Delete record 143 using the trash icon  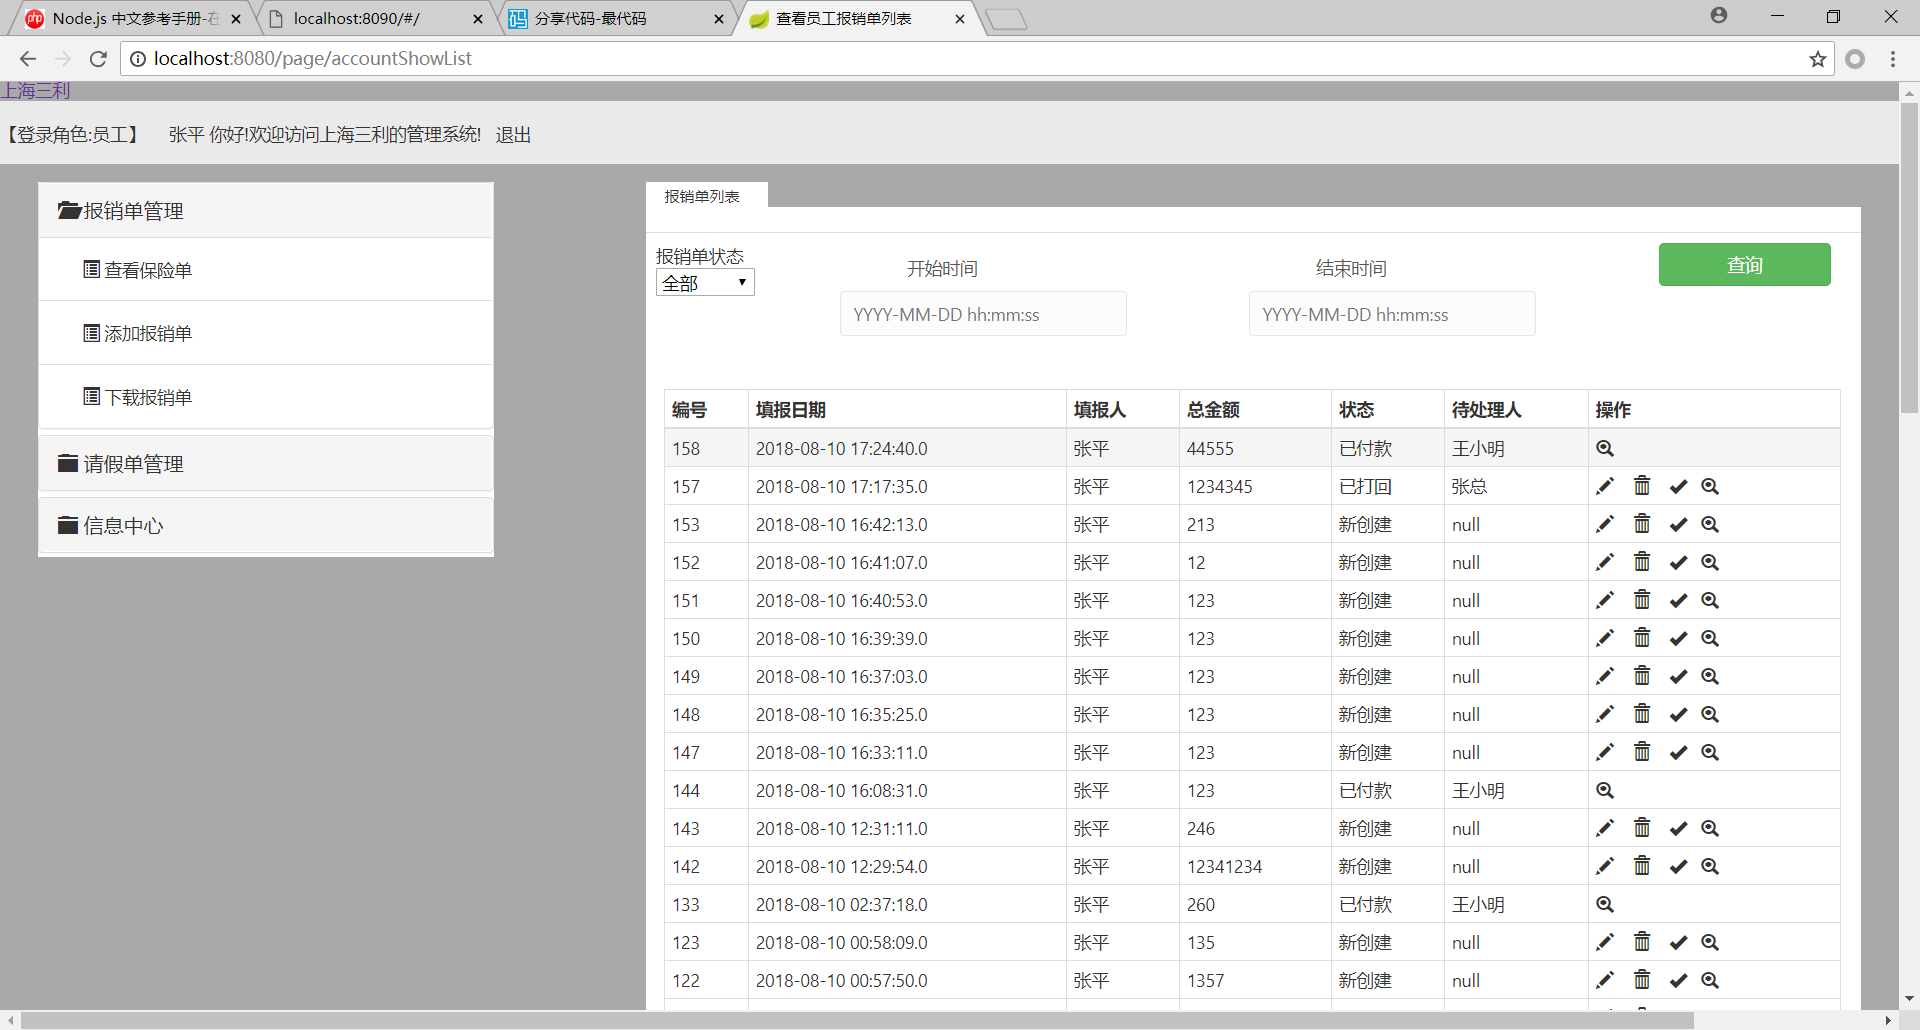pos(1642,828)
